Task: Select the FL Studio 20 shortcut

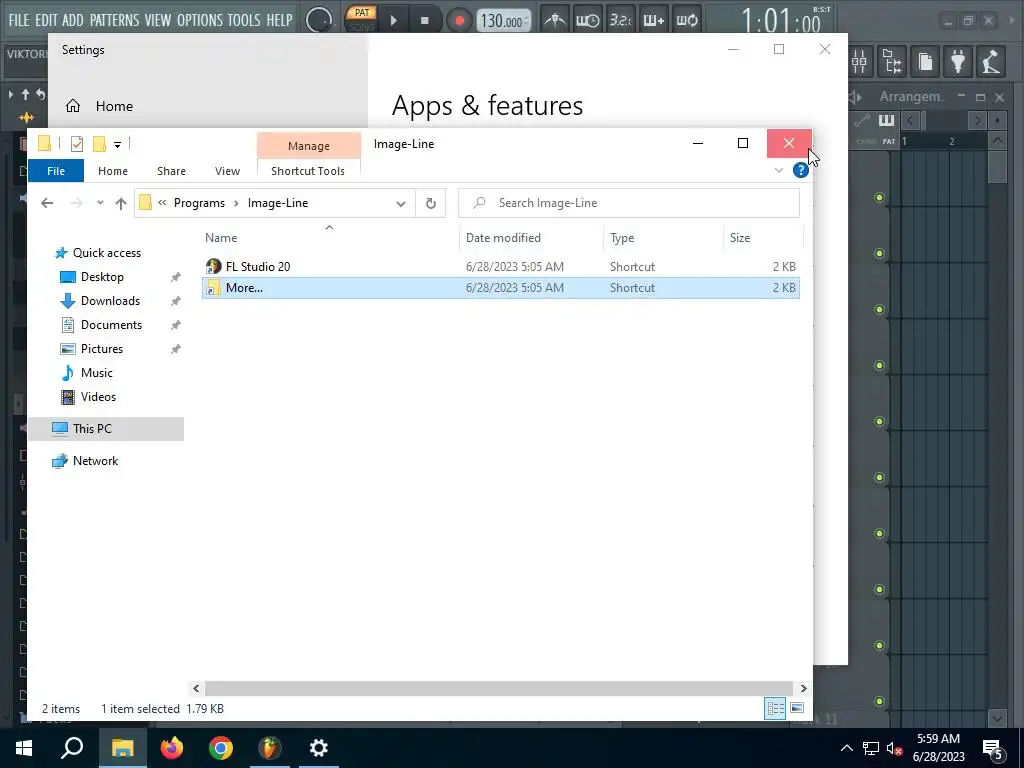Action: [x=500, y=266]
